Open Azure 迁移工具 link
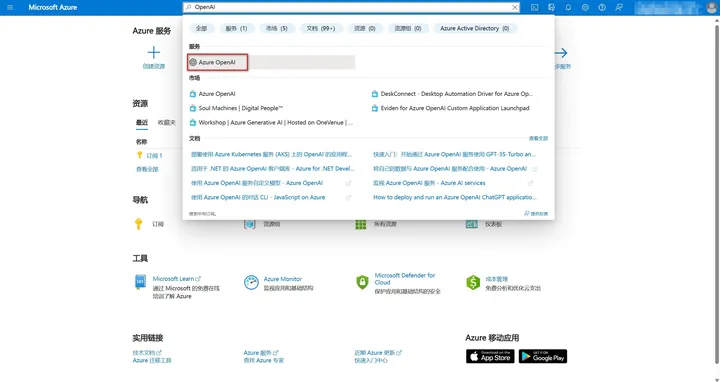Screen dimensions: 720x382 [x=152, y=360]
